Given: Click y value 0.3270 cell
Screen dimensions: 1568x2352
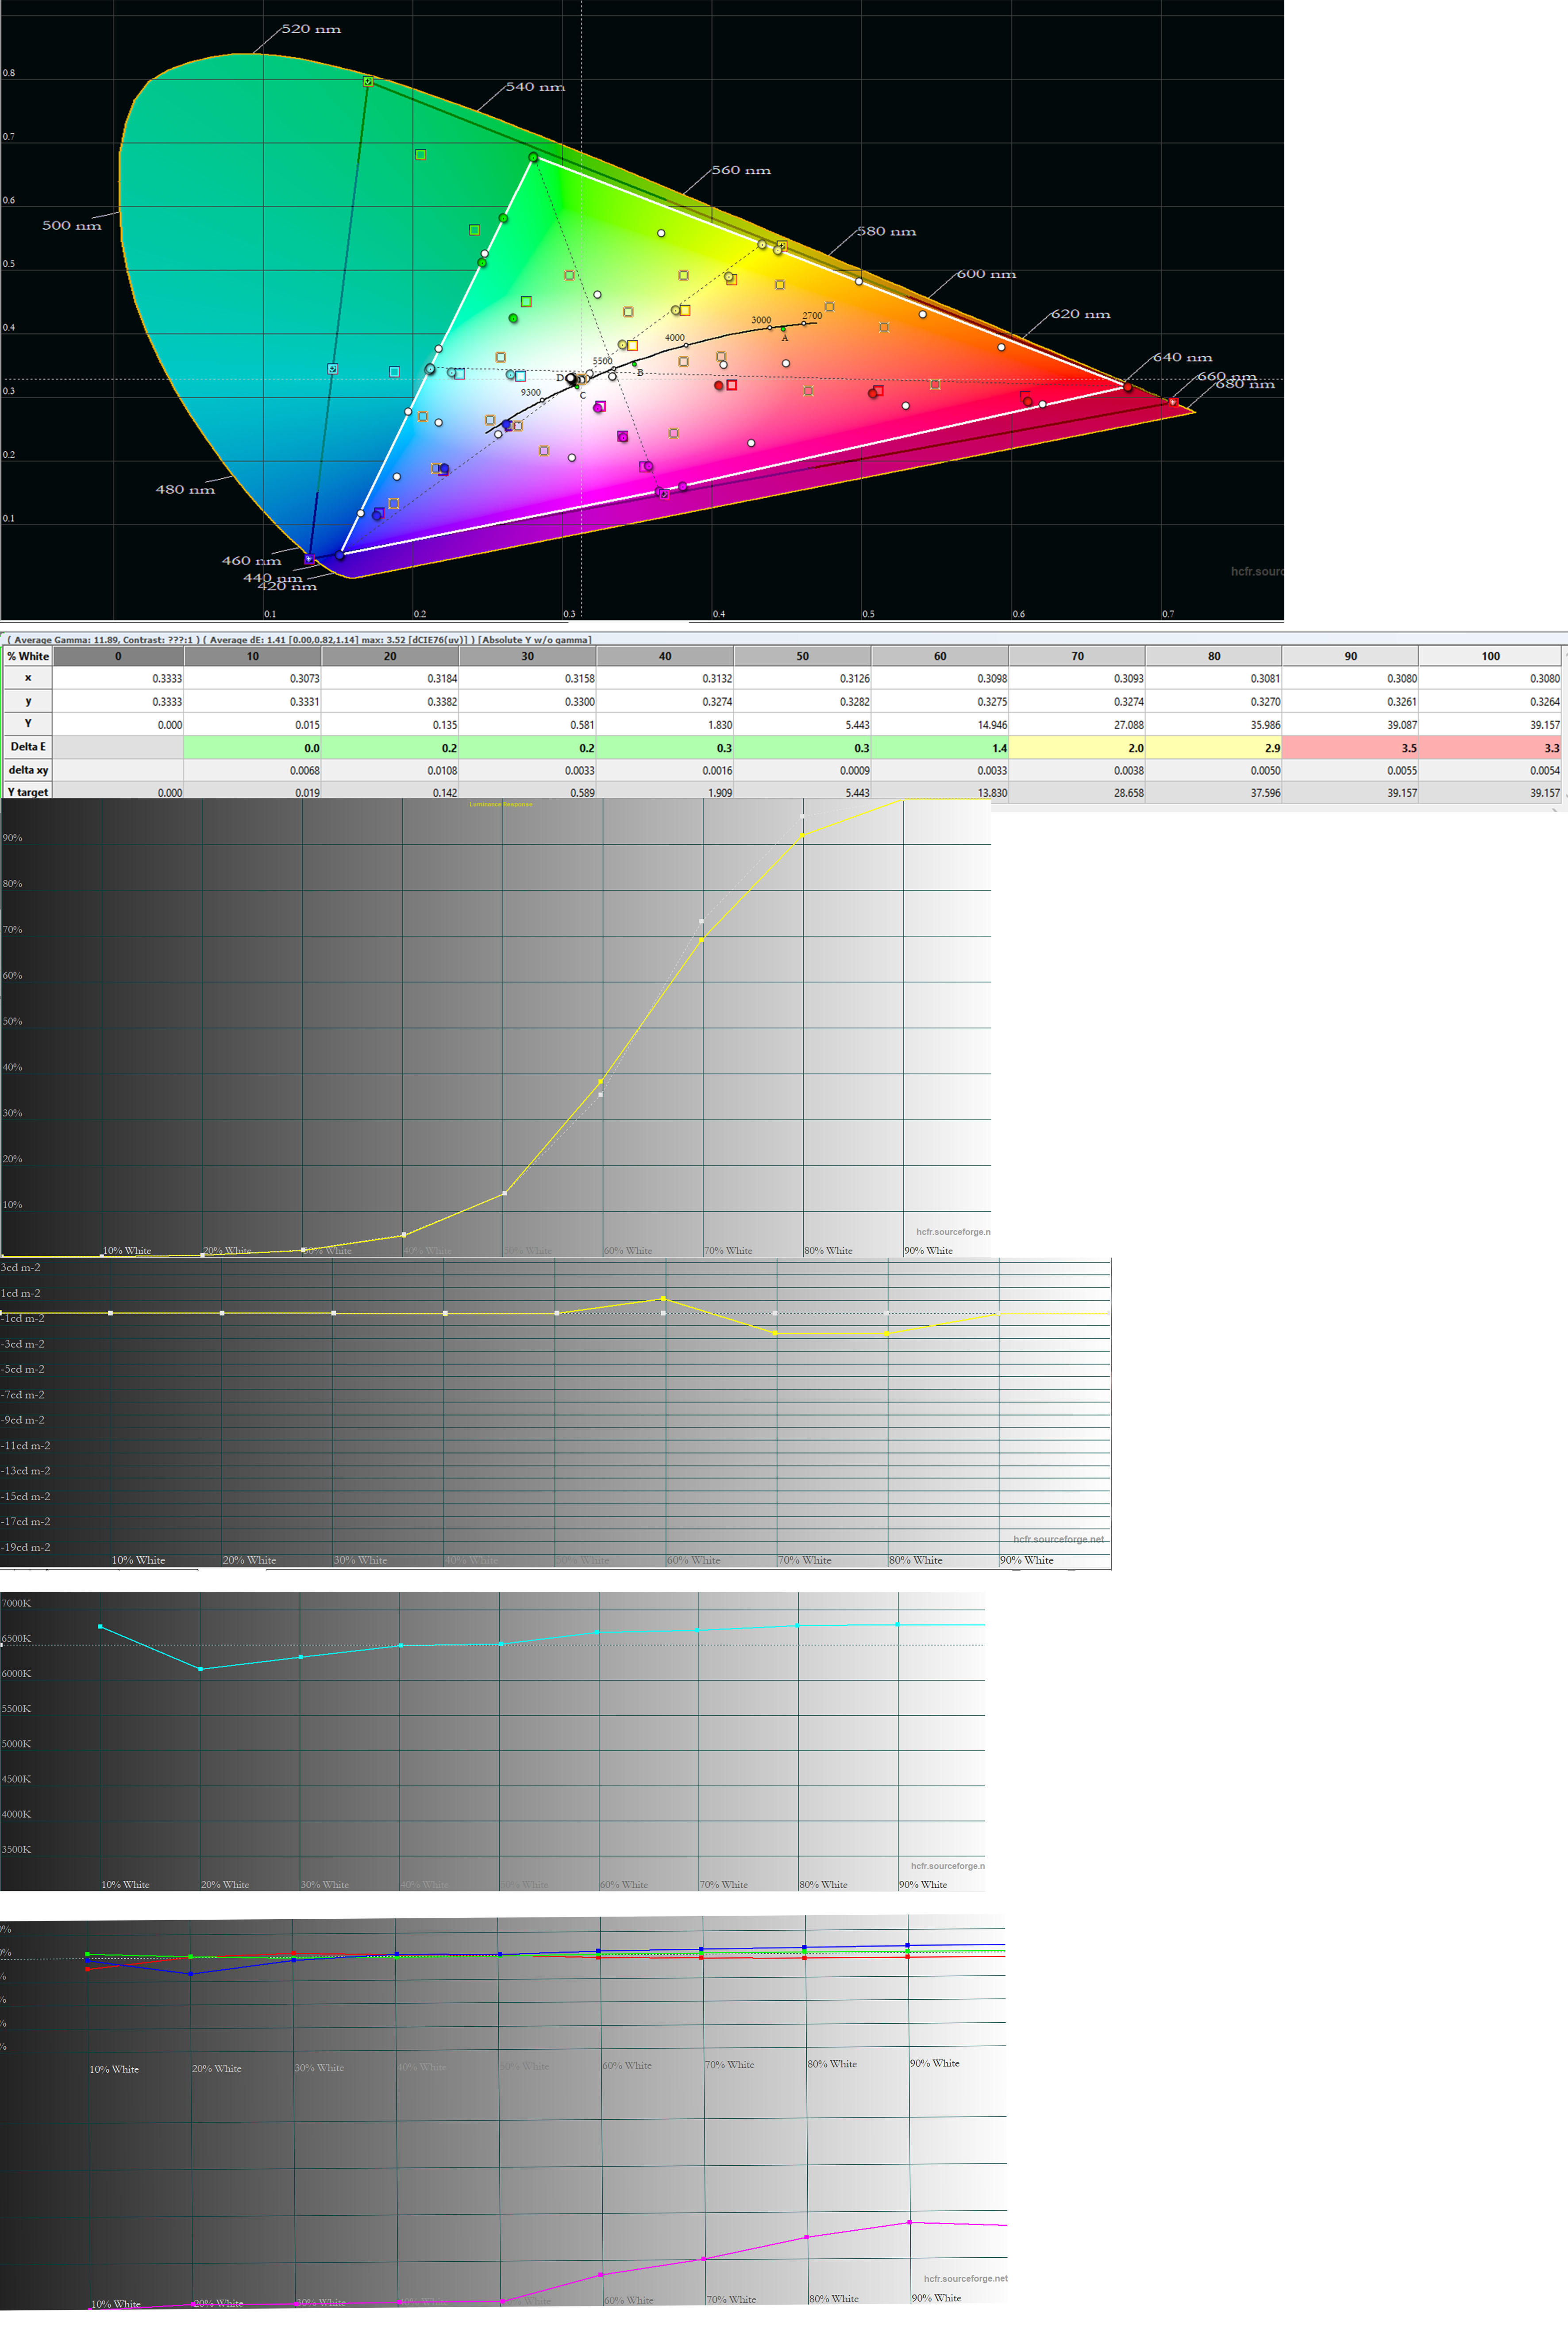Looking at the screenshot, I should 1214,701.
